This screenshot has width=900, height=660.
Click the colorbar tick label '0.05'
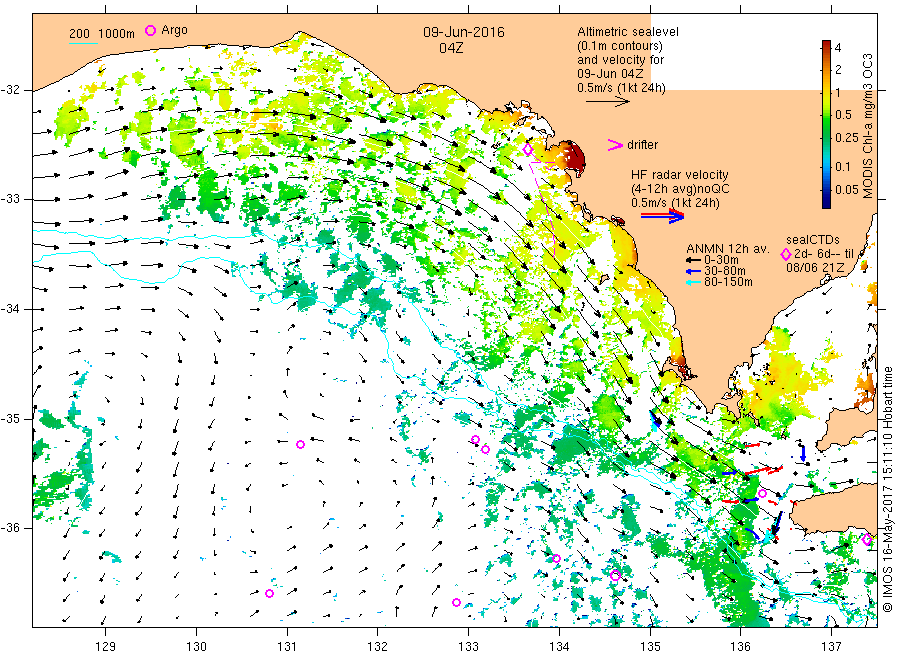847,189
